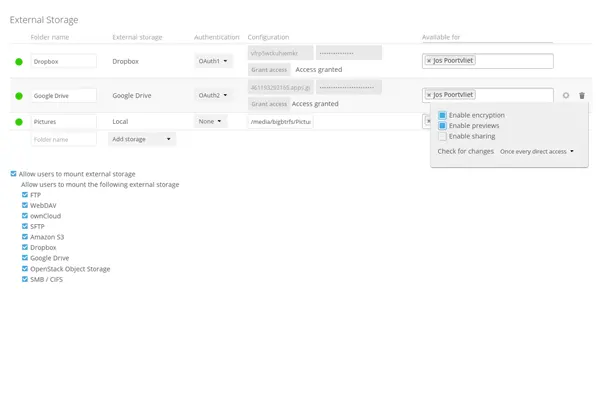Click Grant access button for Dropbox
The width and height of the screenshot is (600, 400).
[269, 70]
